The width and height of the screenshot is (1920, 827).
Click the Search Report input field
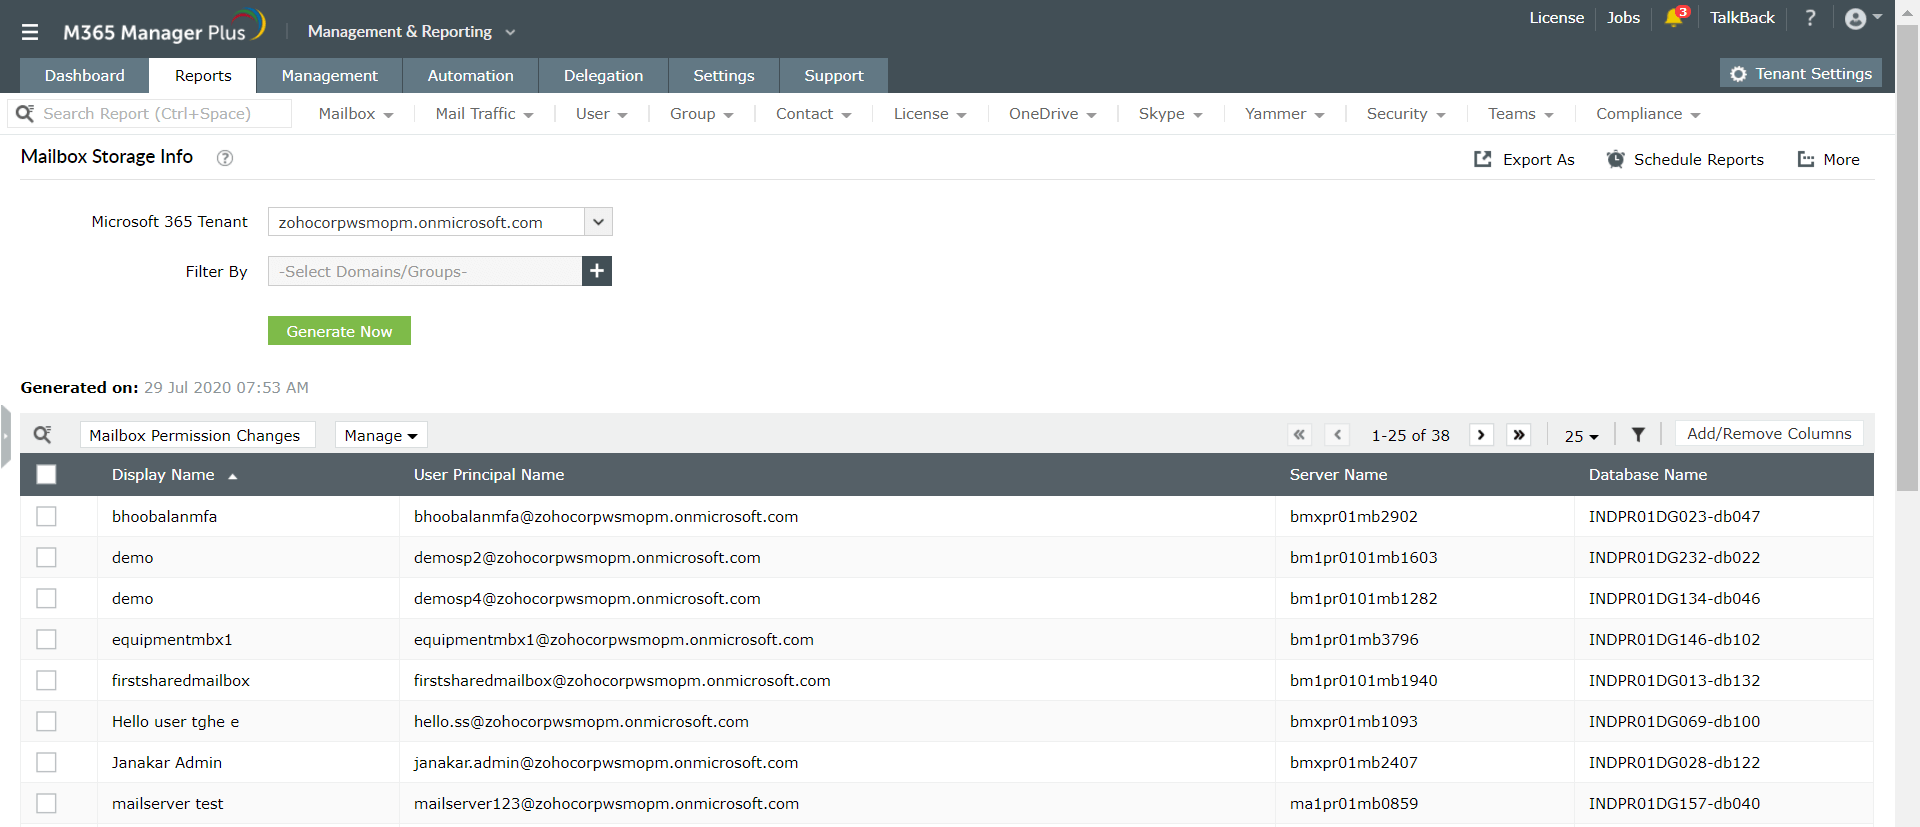point(160,114)
